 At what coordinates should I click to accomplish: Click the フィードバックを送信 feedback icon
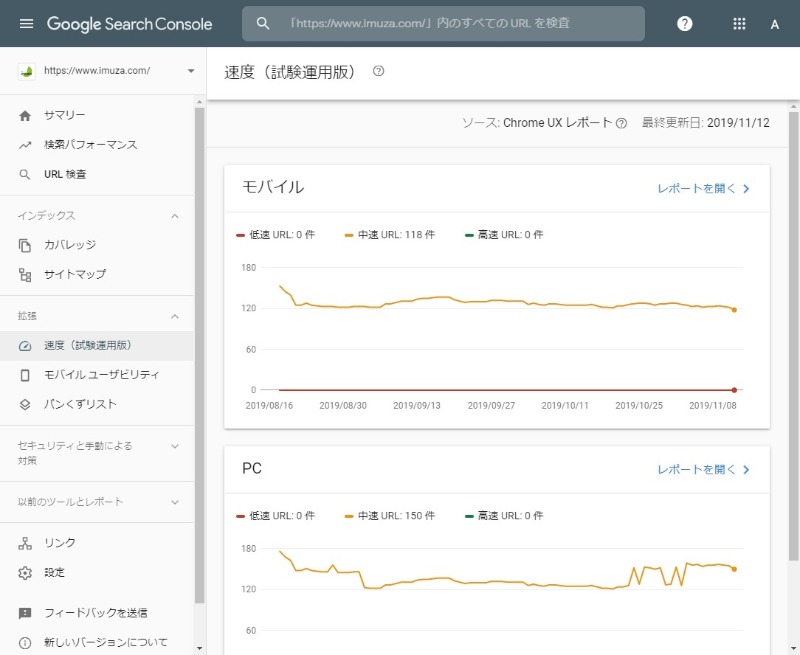25,613
